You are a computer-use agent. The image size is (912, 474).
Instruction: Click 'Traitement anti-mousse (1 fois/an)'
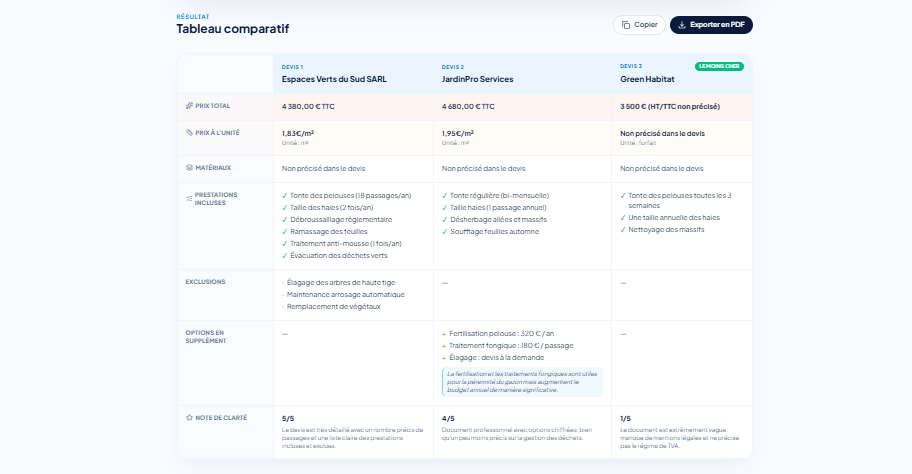pyautogui.click(x=345, y=244)
